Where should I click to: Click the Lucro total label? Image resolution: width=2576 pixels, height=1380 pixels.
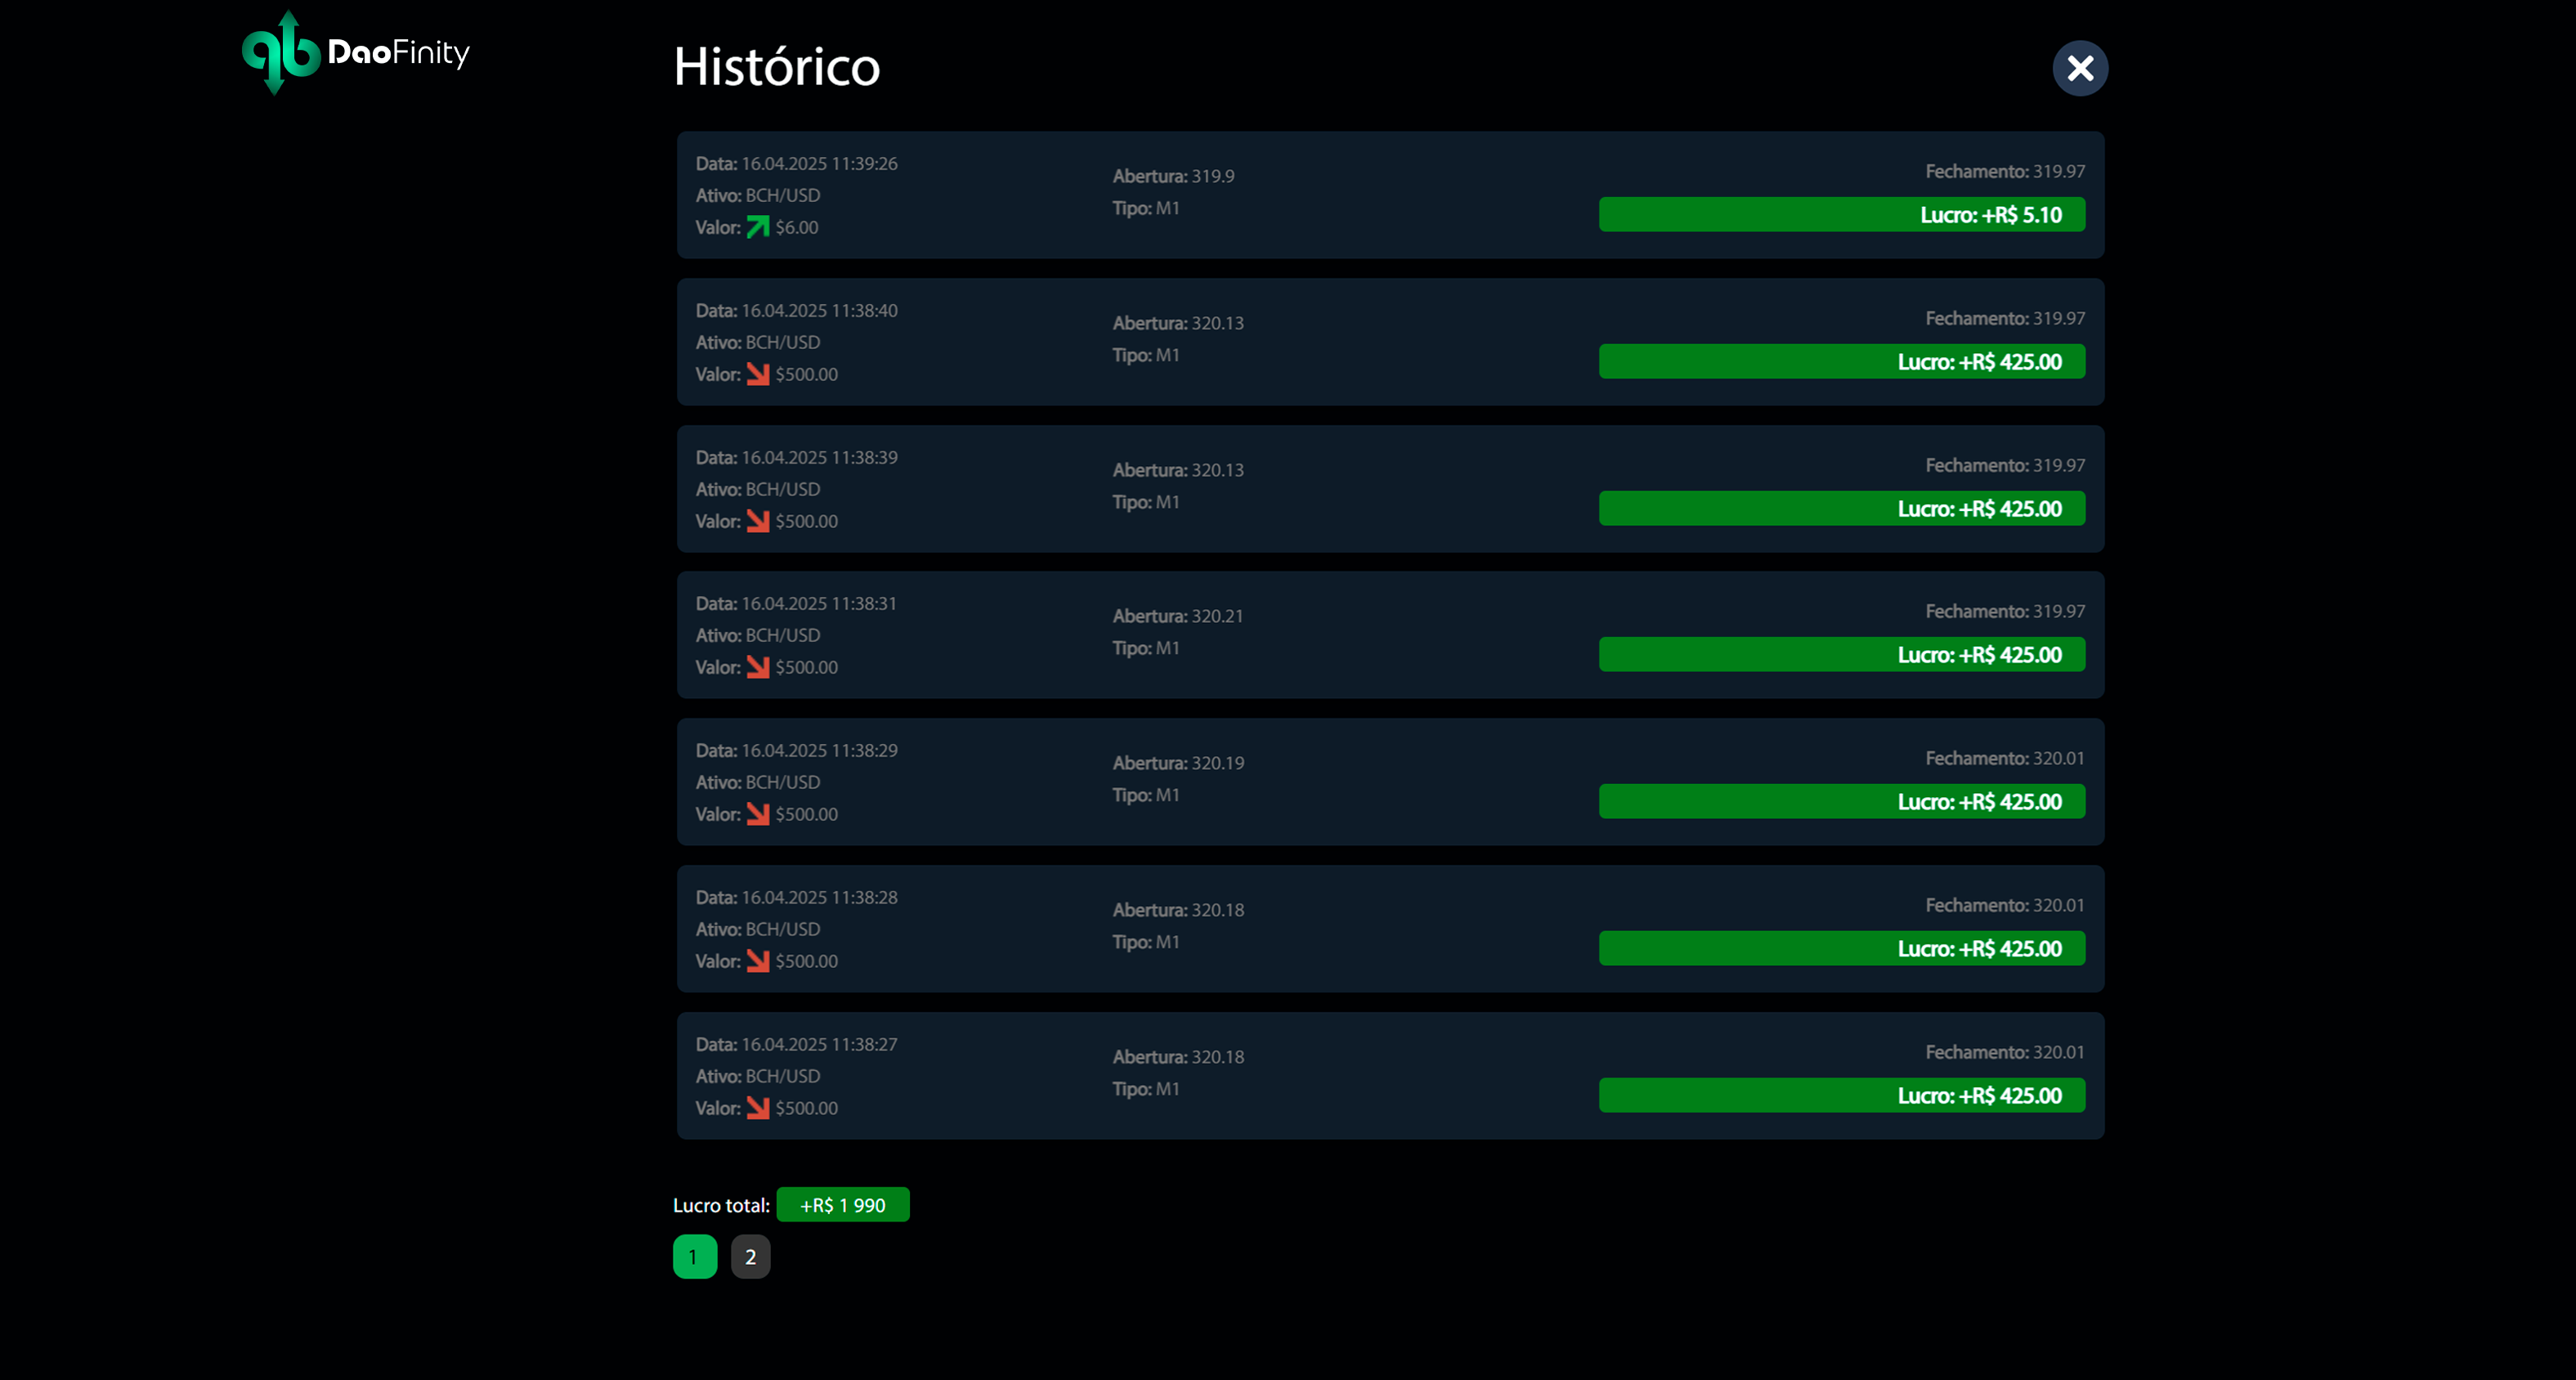click(x=721, y=1205)
